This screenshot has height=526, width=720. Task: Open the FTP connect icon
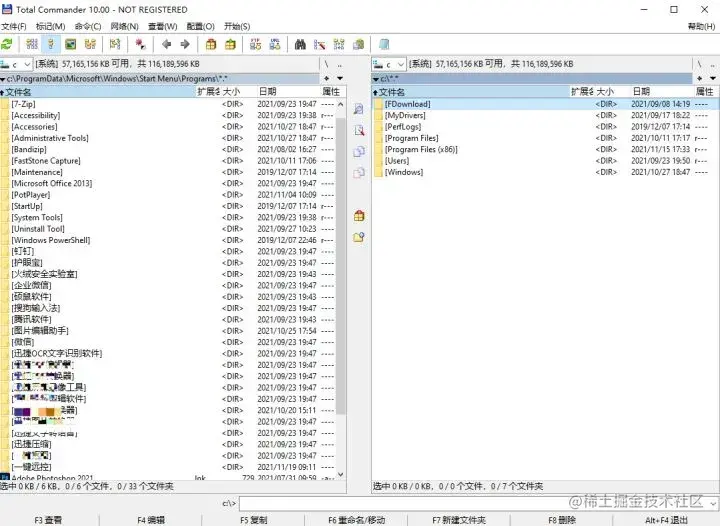tap(255, 45)
